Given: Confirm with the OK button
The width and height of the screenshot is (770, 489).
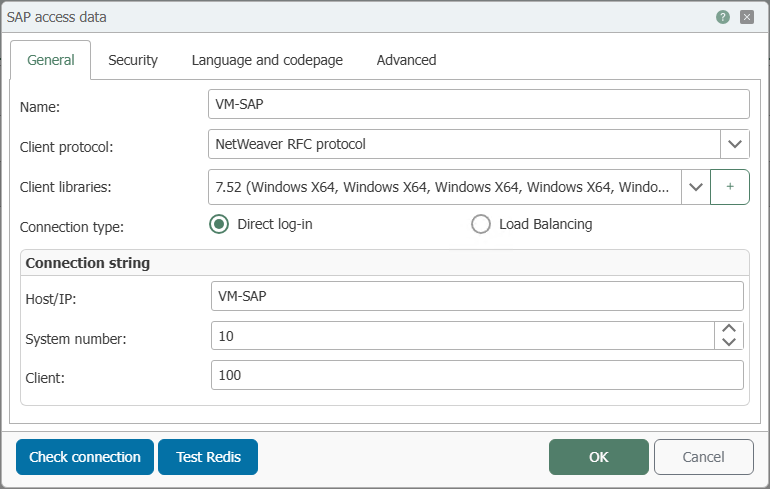Looking at the screenshot, I should click(x=599, y=457).
